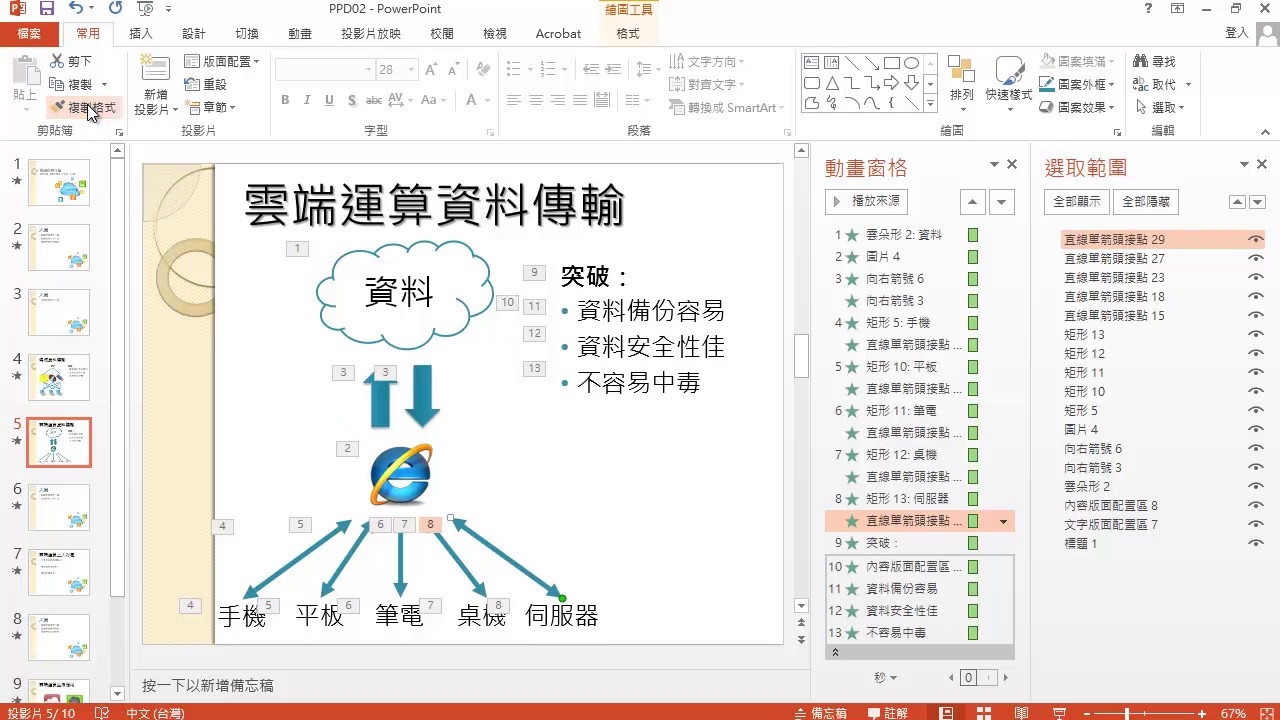The width and height of the screenshot is (1280, 720).
Task: Move animation up in the Animation Pane
Action: pyautogui.click(x=972, y=202)
